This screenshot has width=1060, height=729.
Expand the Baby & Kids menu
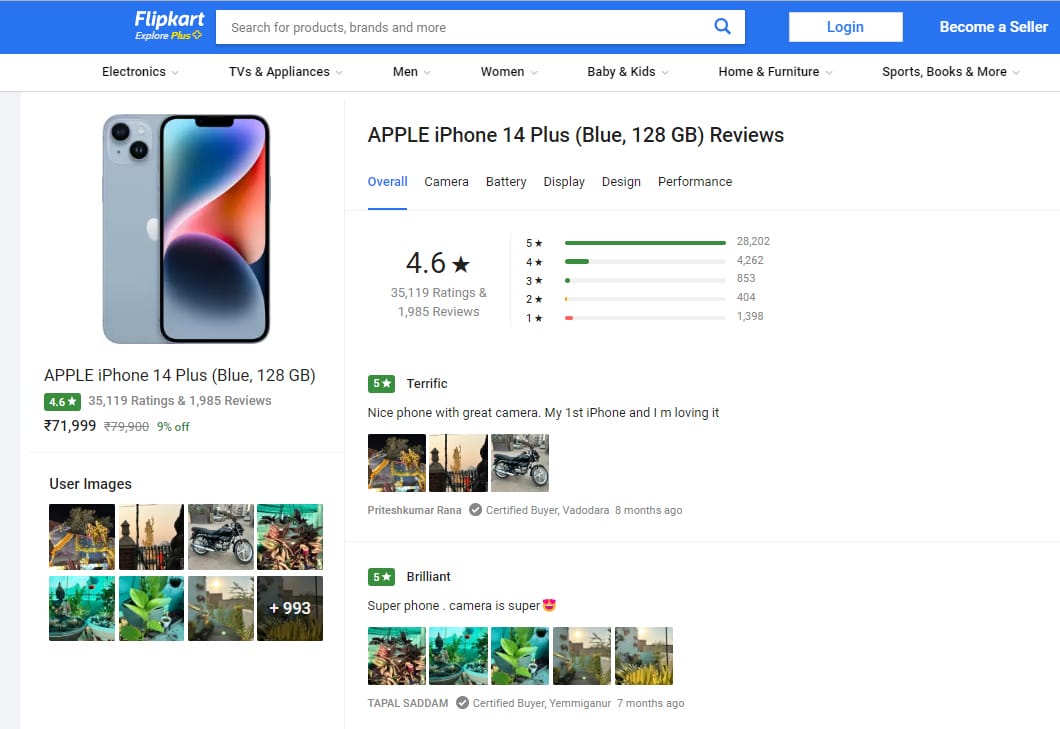point(627,72)
